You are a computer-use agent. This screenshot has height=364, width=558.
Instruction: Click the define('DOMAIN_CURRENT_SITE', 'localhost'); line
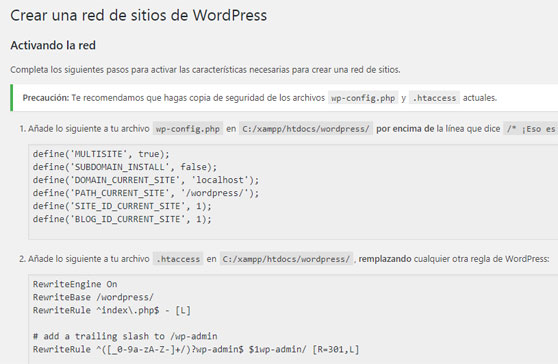click(146, 180)
